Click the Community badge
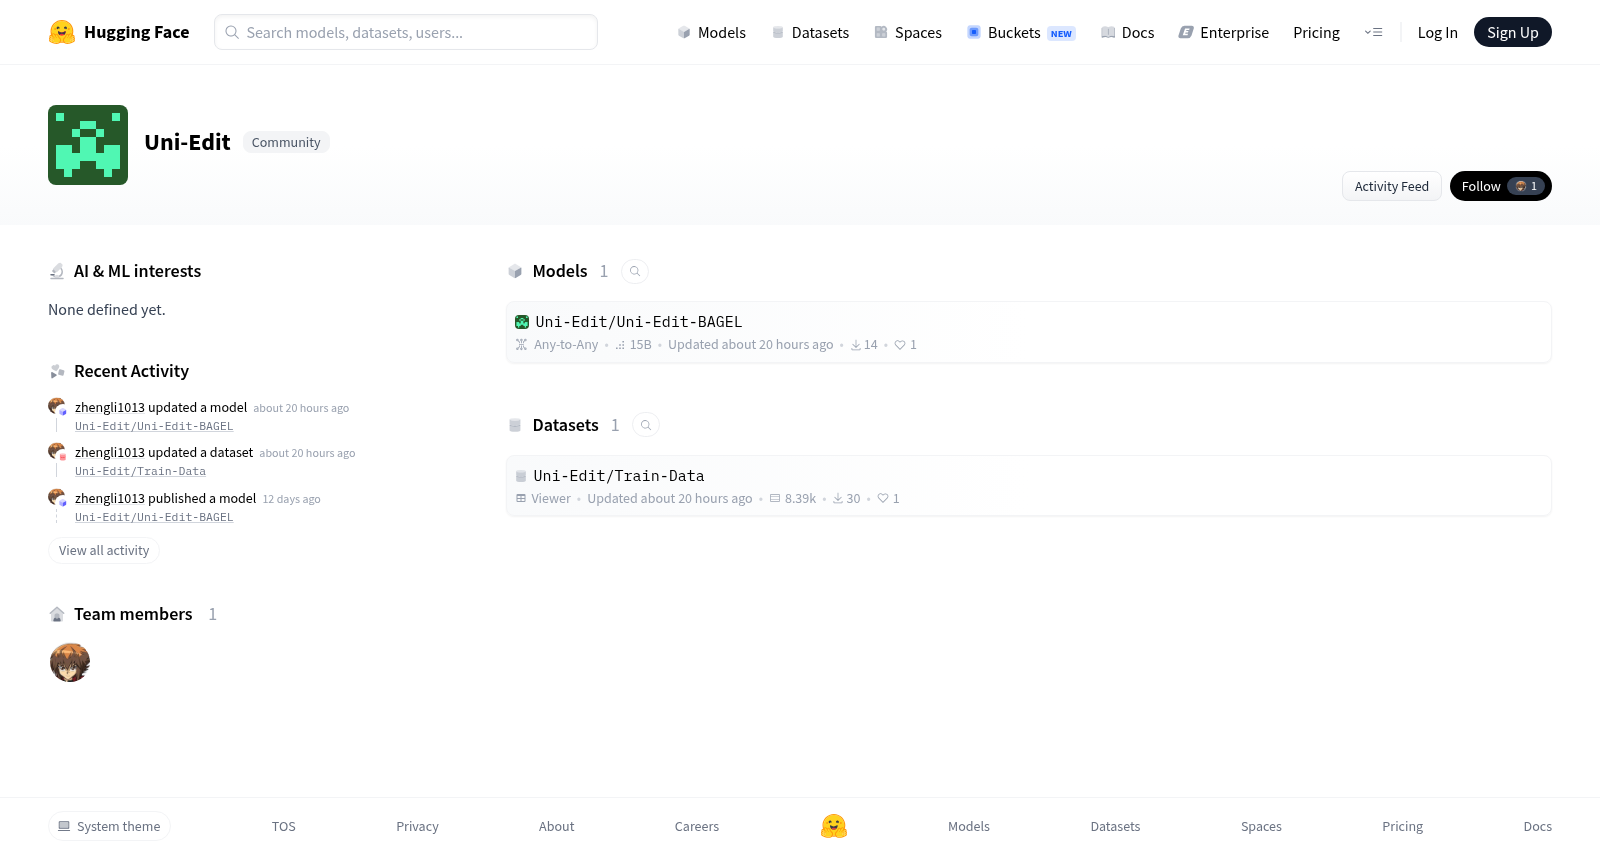 tap(286, 142)
